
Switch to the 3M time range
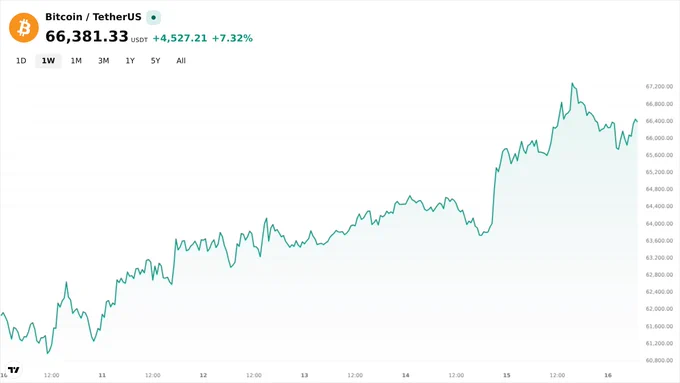tap(103, 61)
